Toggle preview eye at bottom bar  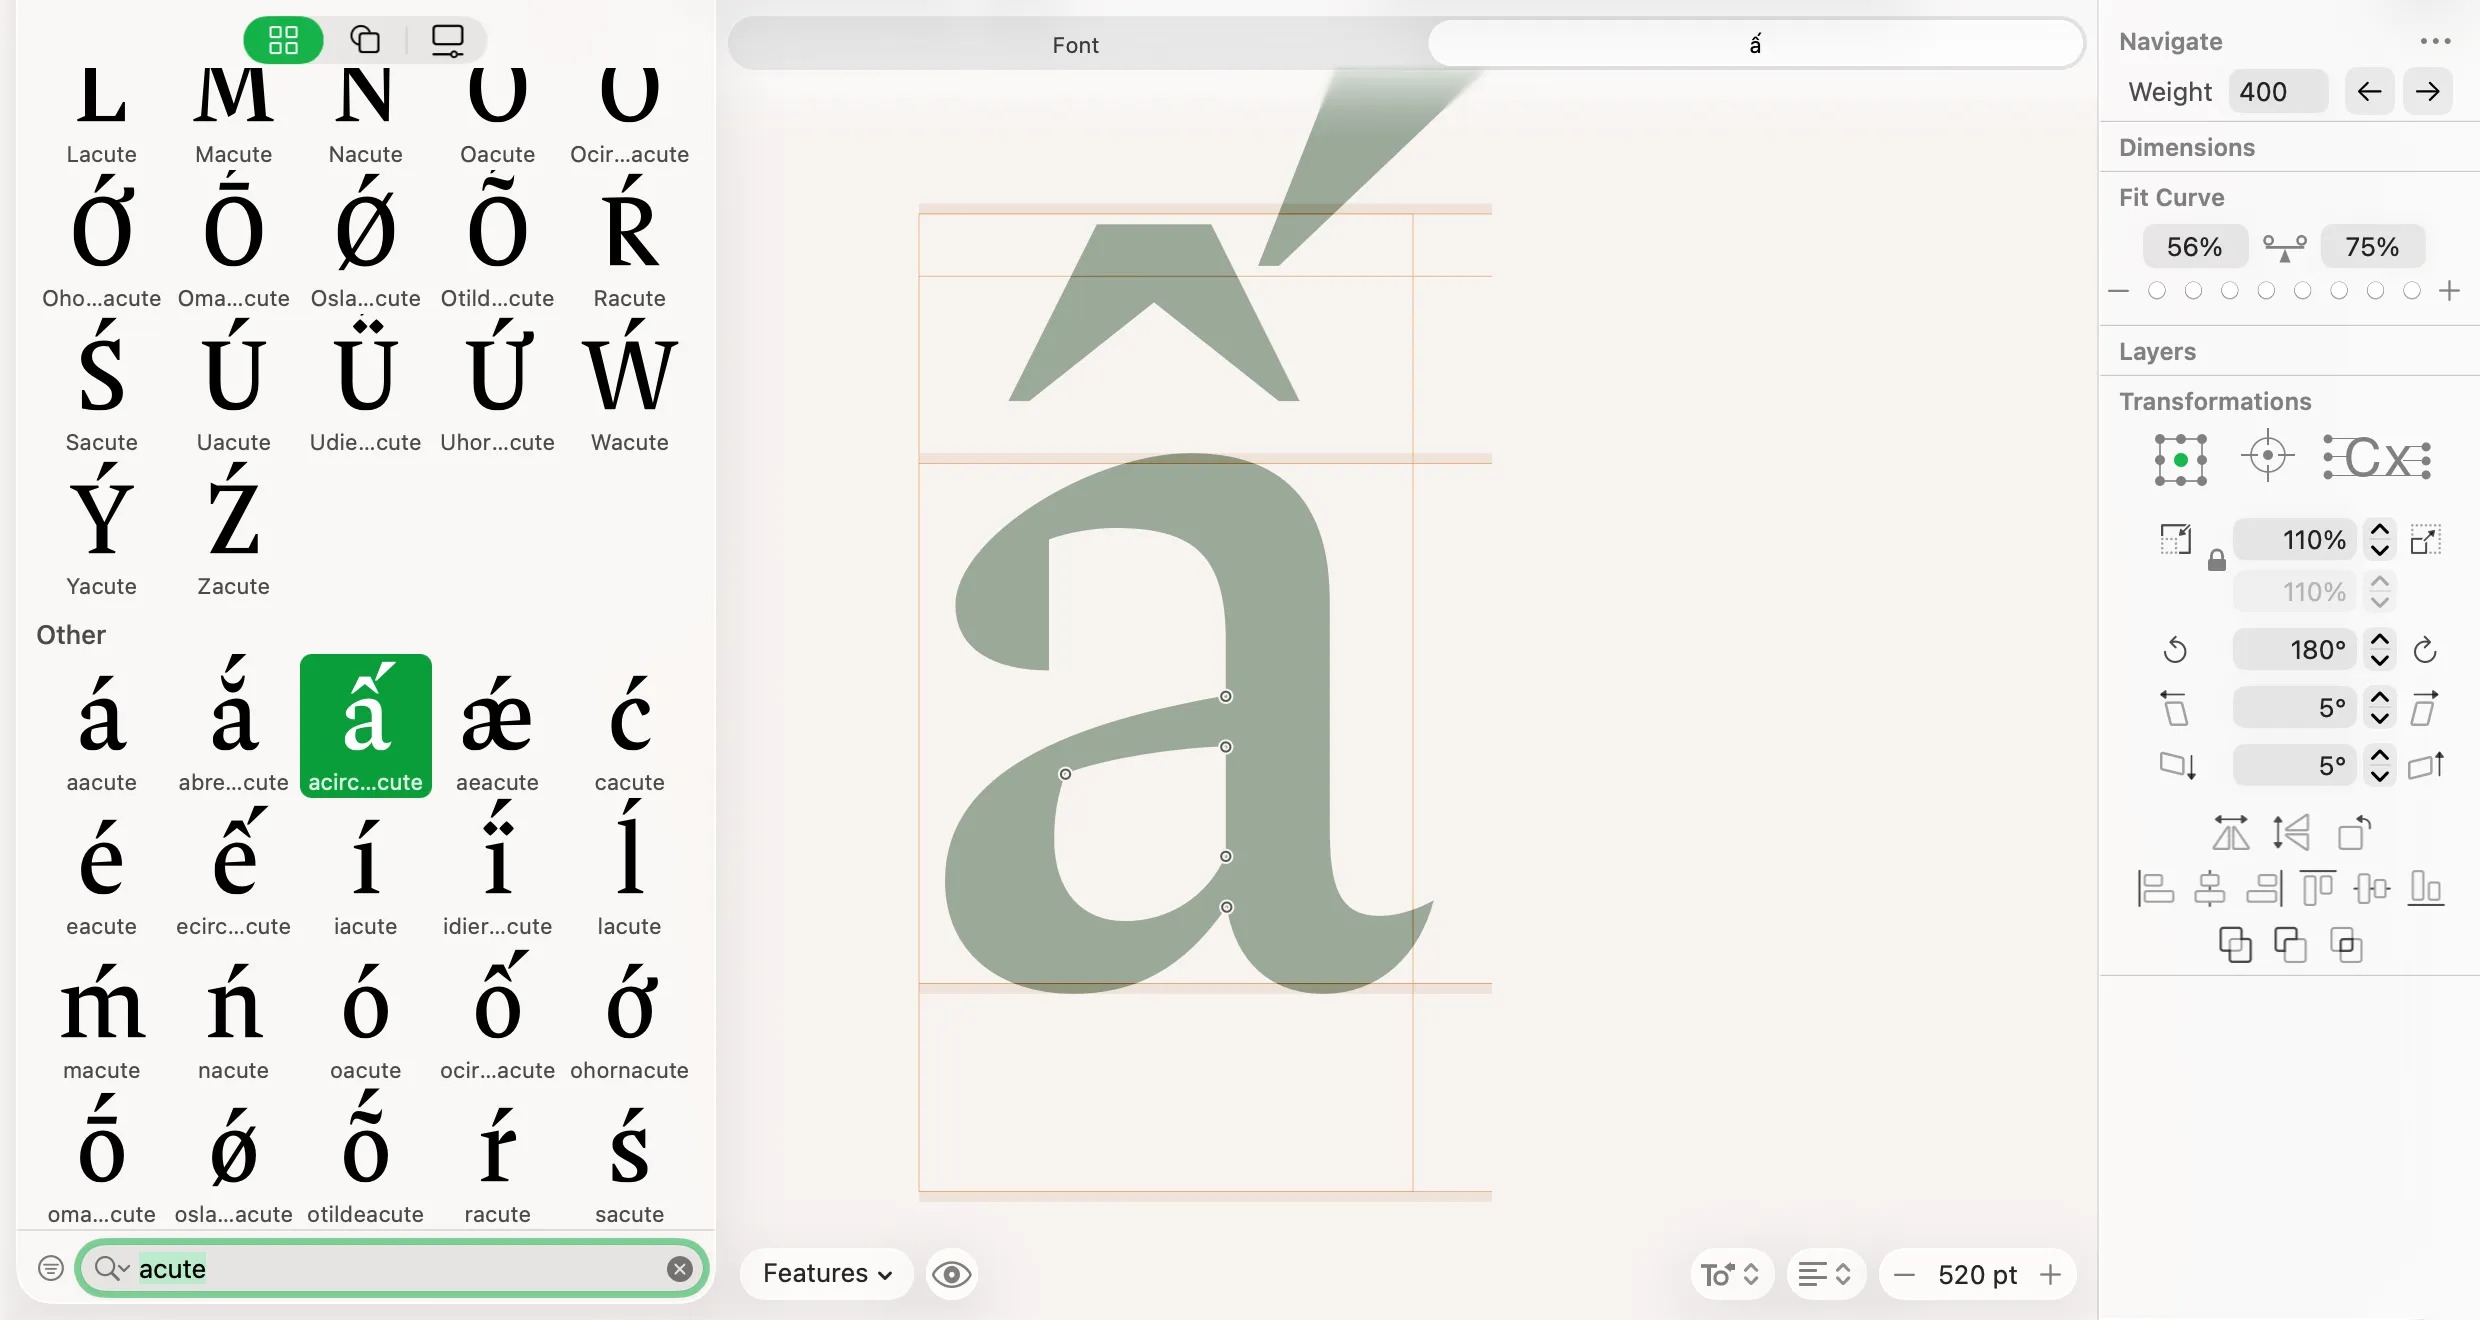coord(951,1274)
